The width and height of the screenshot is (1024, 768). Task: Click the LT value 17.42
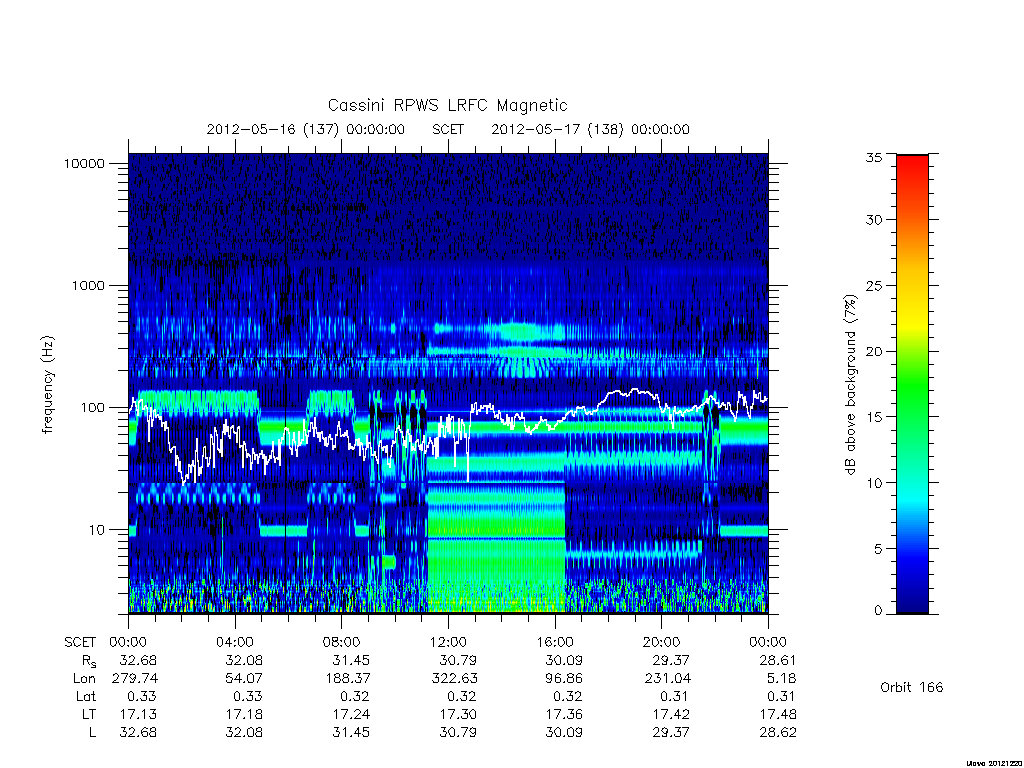tap(671, 714)
